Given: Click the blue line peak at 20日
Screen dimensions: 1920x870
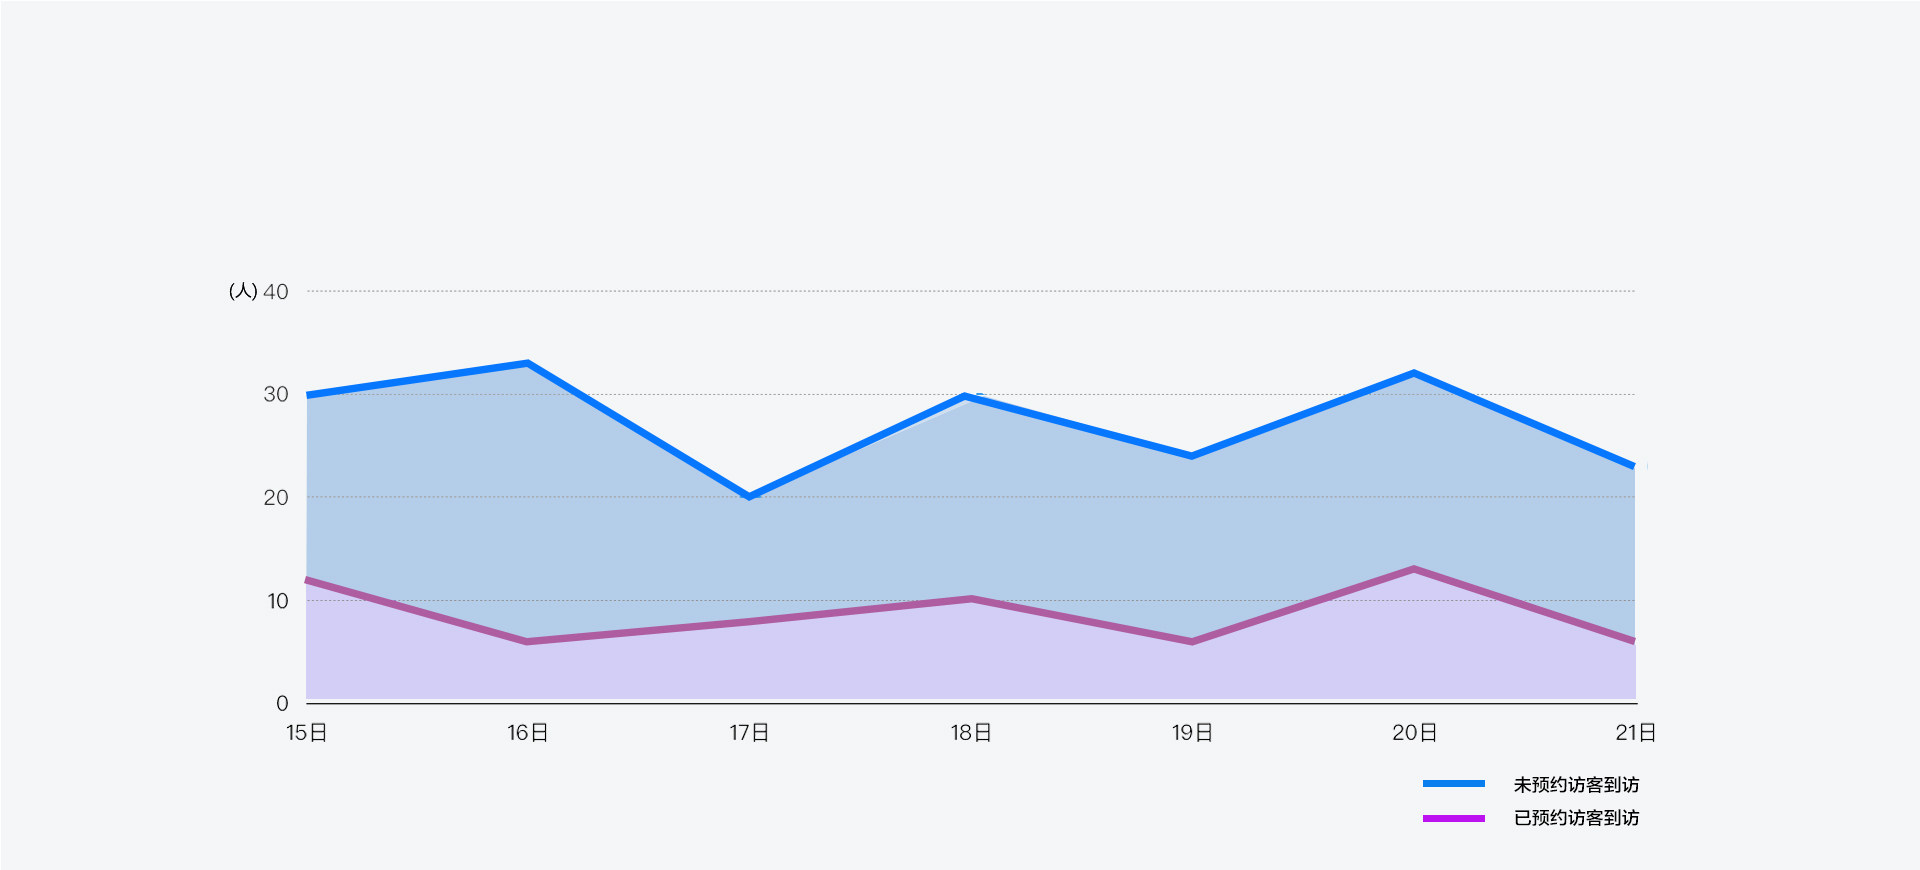Looking at the screenshot, I should point(1413,373).
